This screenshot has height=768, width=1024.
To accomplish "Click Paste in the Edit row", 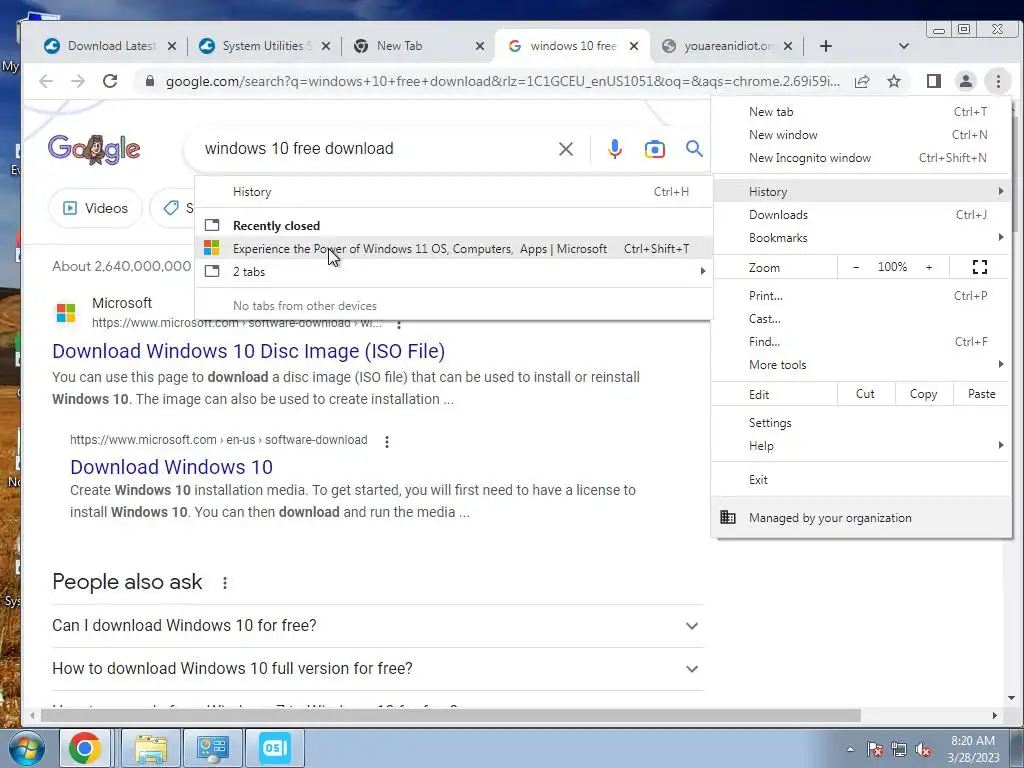I will coord(981,394).
